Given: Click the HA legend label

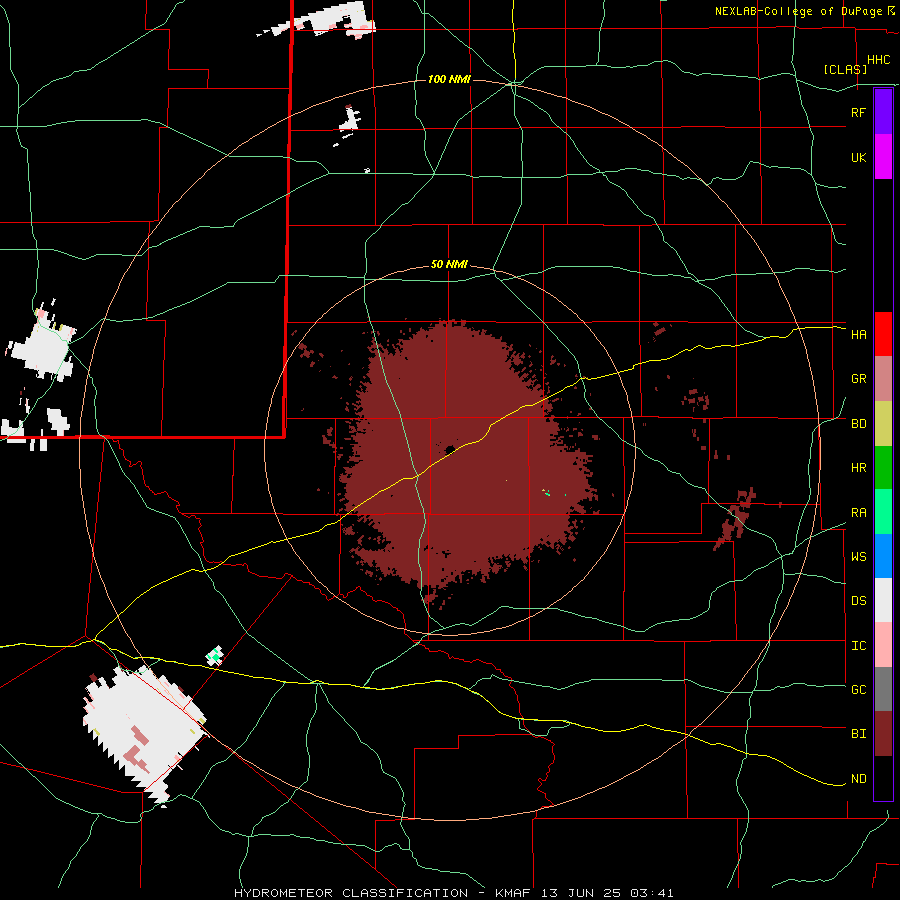Looking at the screenshot, I should pos(858,335).
